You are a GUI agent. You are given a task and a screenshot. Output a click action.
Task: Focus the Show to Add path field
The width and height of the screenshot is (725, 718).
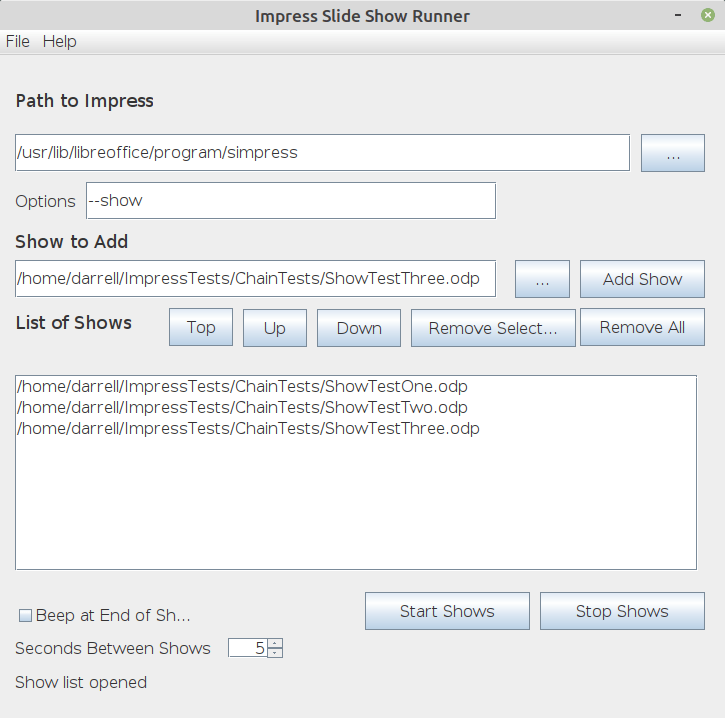(x=255, y=279)
